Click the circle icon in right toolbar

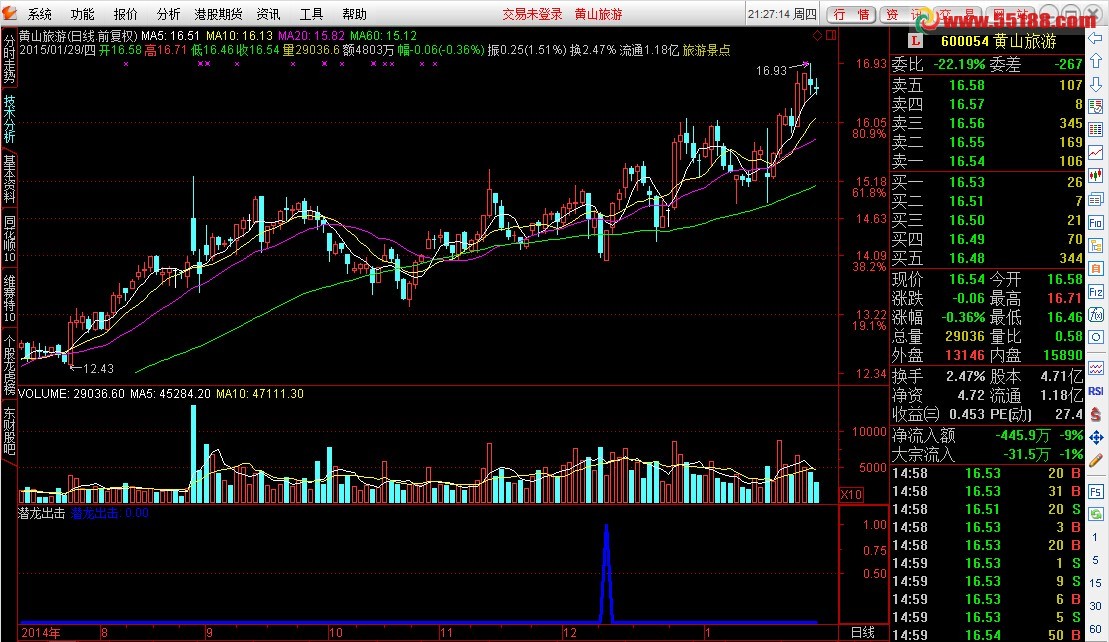(1096, 337)
